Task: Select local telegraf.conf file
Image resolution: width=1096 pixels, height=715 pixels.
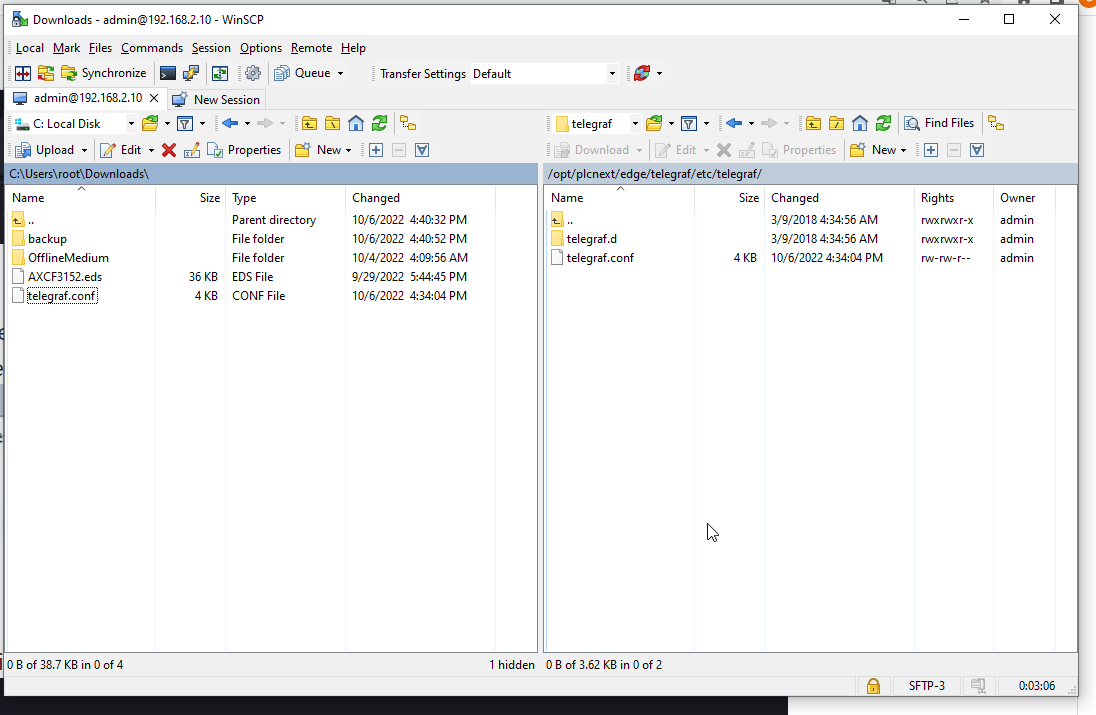Action: pos(62,296)
